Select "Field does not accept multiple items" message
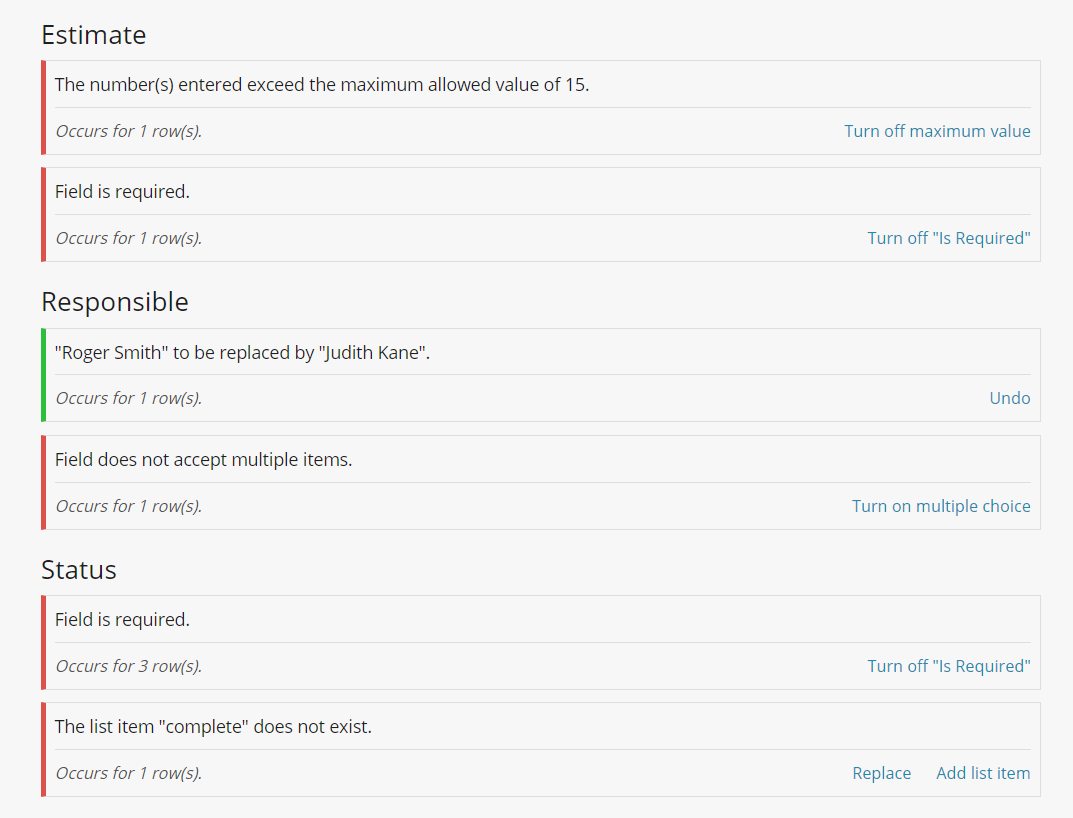The height and width of the screenshot is (818, 1073). 203,460
